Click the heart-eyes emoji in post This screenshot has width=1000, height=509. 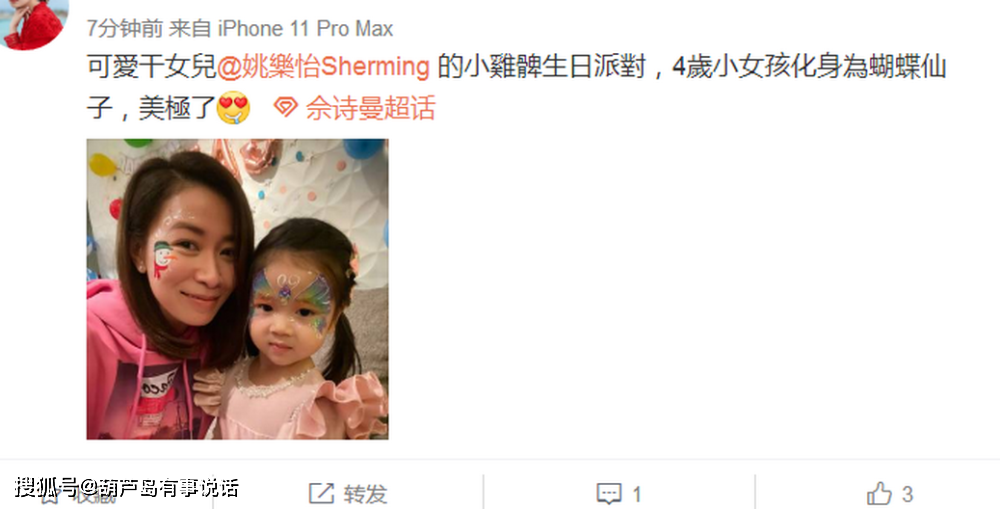point(233,108)
